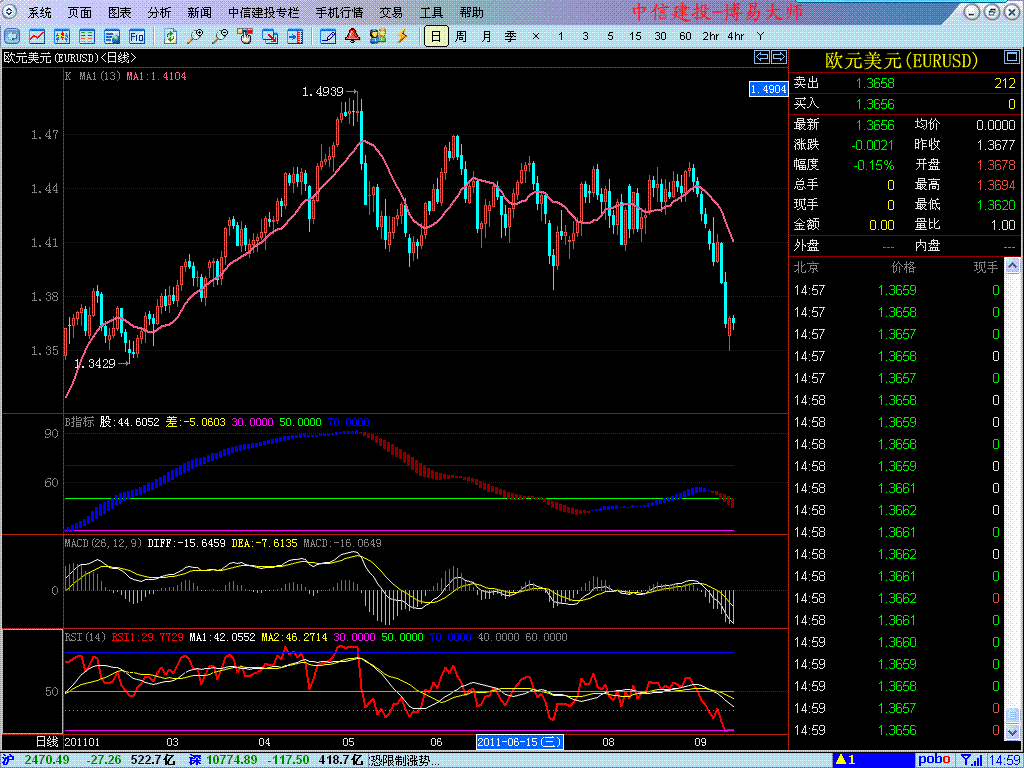Image resolution: width=1024 pixels, height=768 pixels.
Task: Open the 工具 menu
Action: (431, 12)
